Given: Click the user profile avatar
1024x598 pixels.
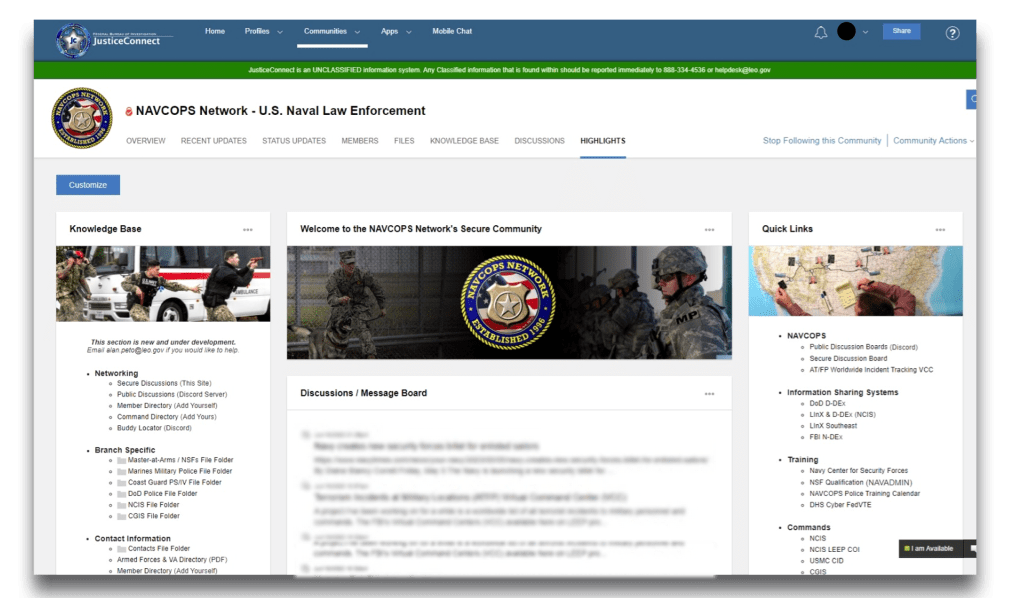Looking at the screenshot, I should coord(846,32).
